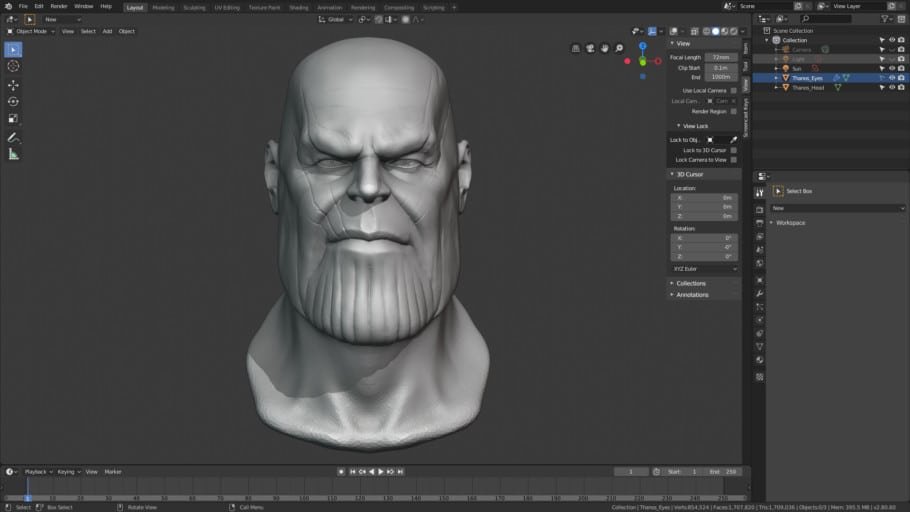Collapse the 3D Cursor panel

tap(689, 175)
